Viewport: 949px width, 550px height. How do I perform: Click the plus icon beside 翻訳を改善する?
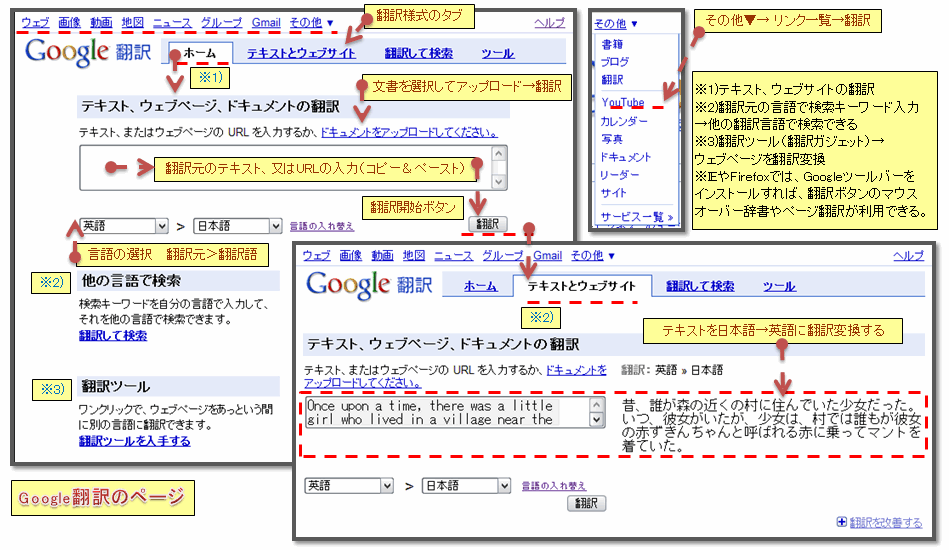841,522
